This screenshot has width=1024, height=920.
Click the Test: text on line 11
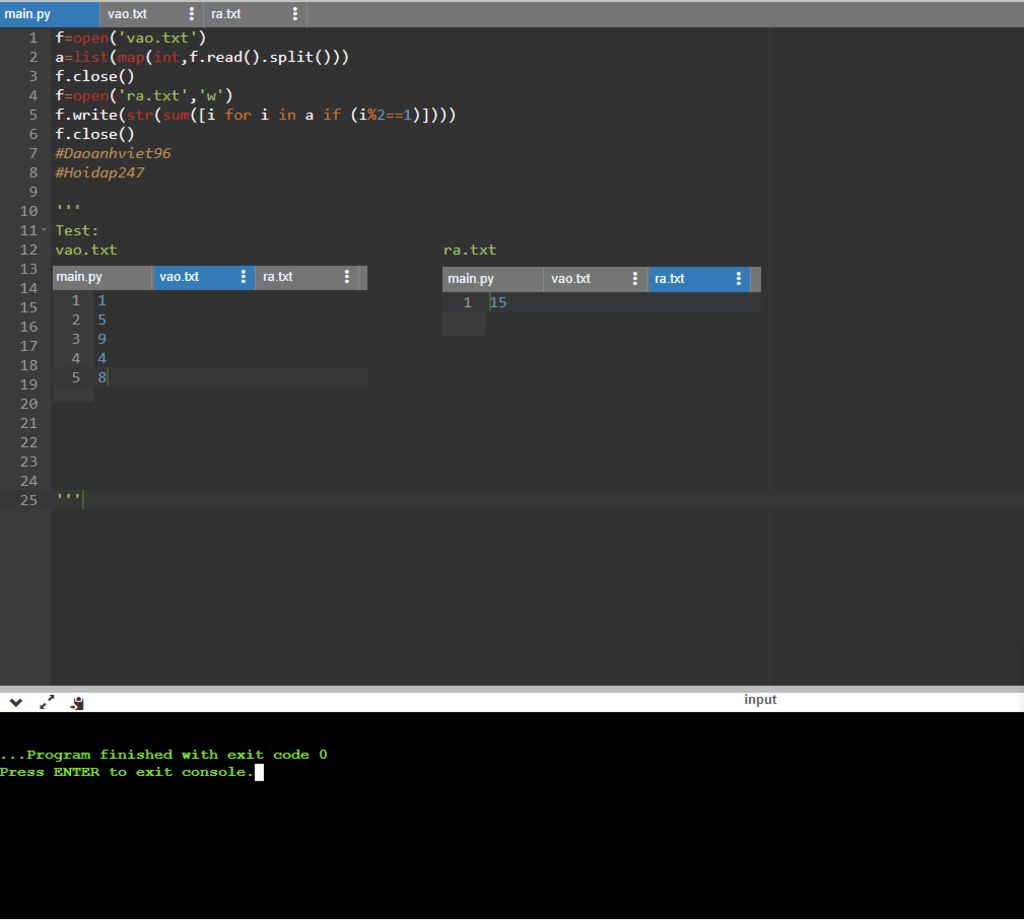point(76,230)
